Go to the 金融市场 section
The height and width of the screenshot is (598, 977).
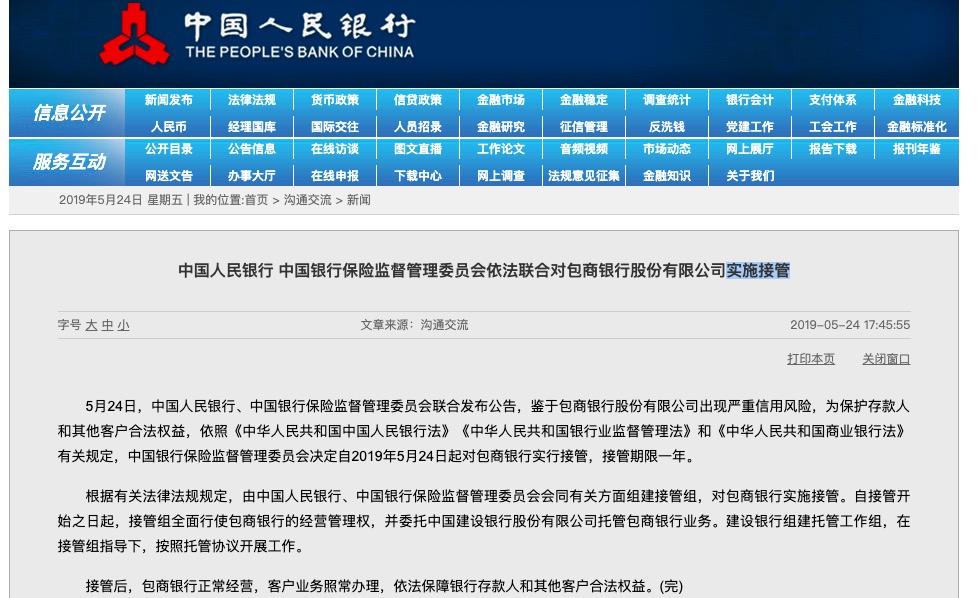tap(501, 100)
